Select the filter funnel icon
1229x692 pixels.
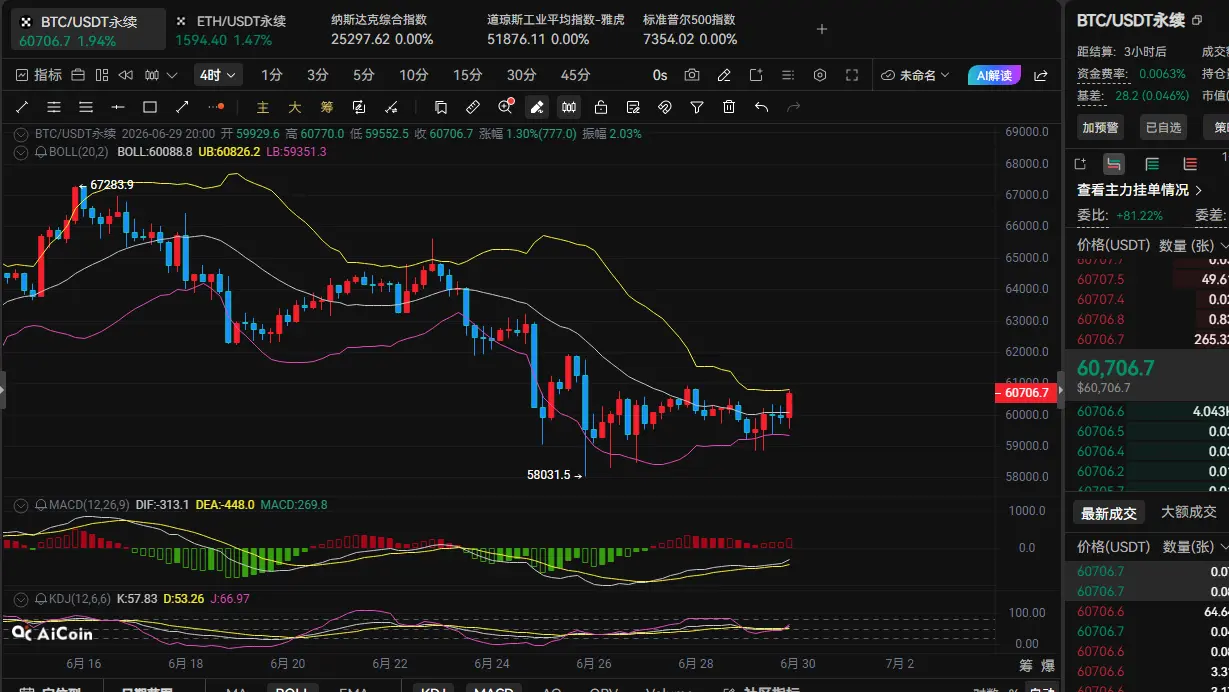click(697, 107)
